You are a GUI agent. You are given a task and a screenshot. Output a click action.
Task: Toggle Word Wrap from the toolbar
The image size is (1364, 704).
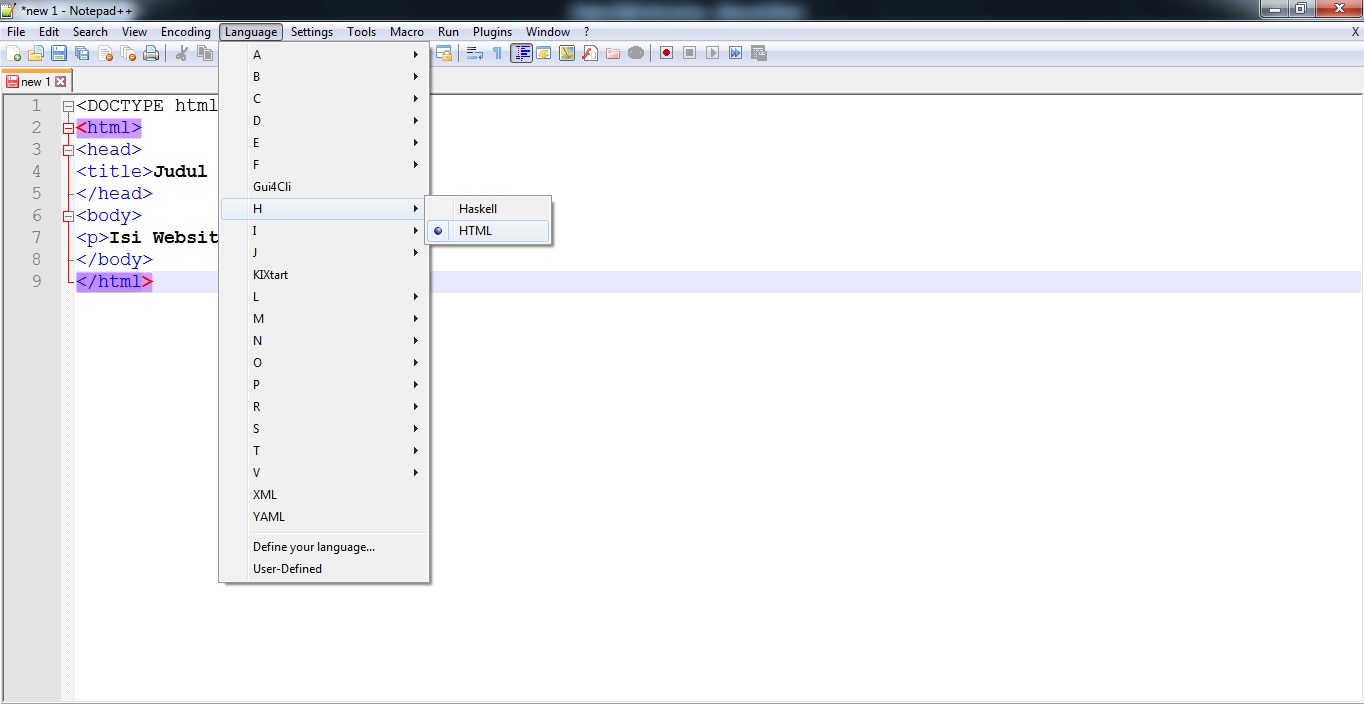coord(474,53)
